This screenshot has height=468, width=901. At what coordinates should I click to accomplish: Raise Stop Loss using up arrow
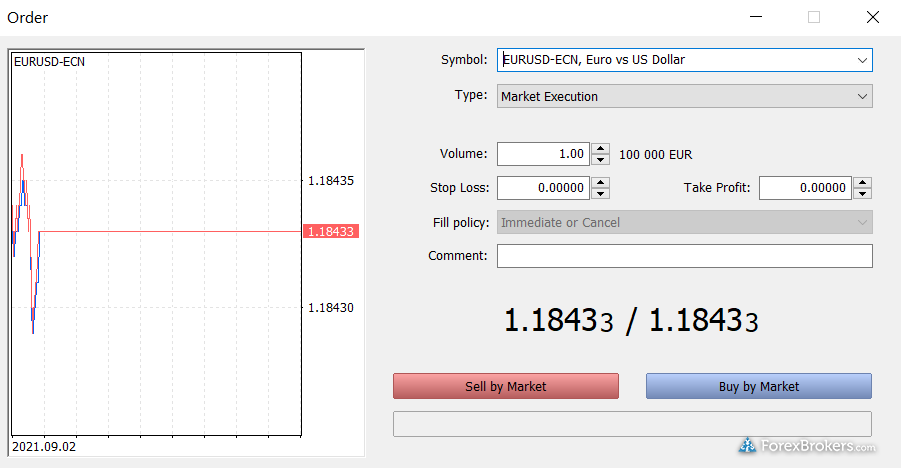pyautogui.click(x=600, y=183)
